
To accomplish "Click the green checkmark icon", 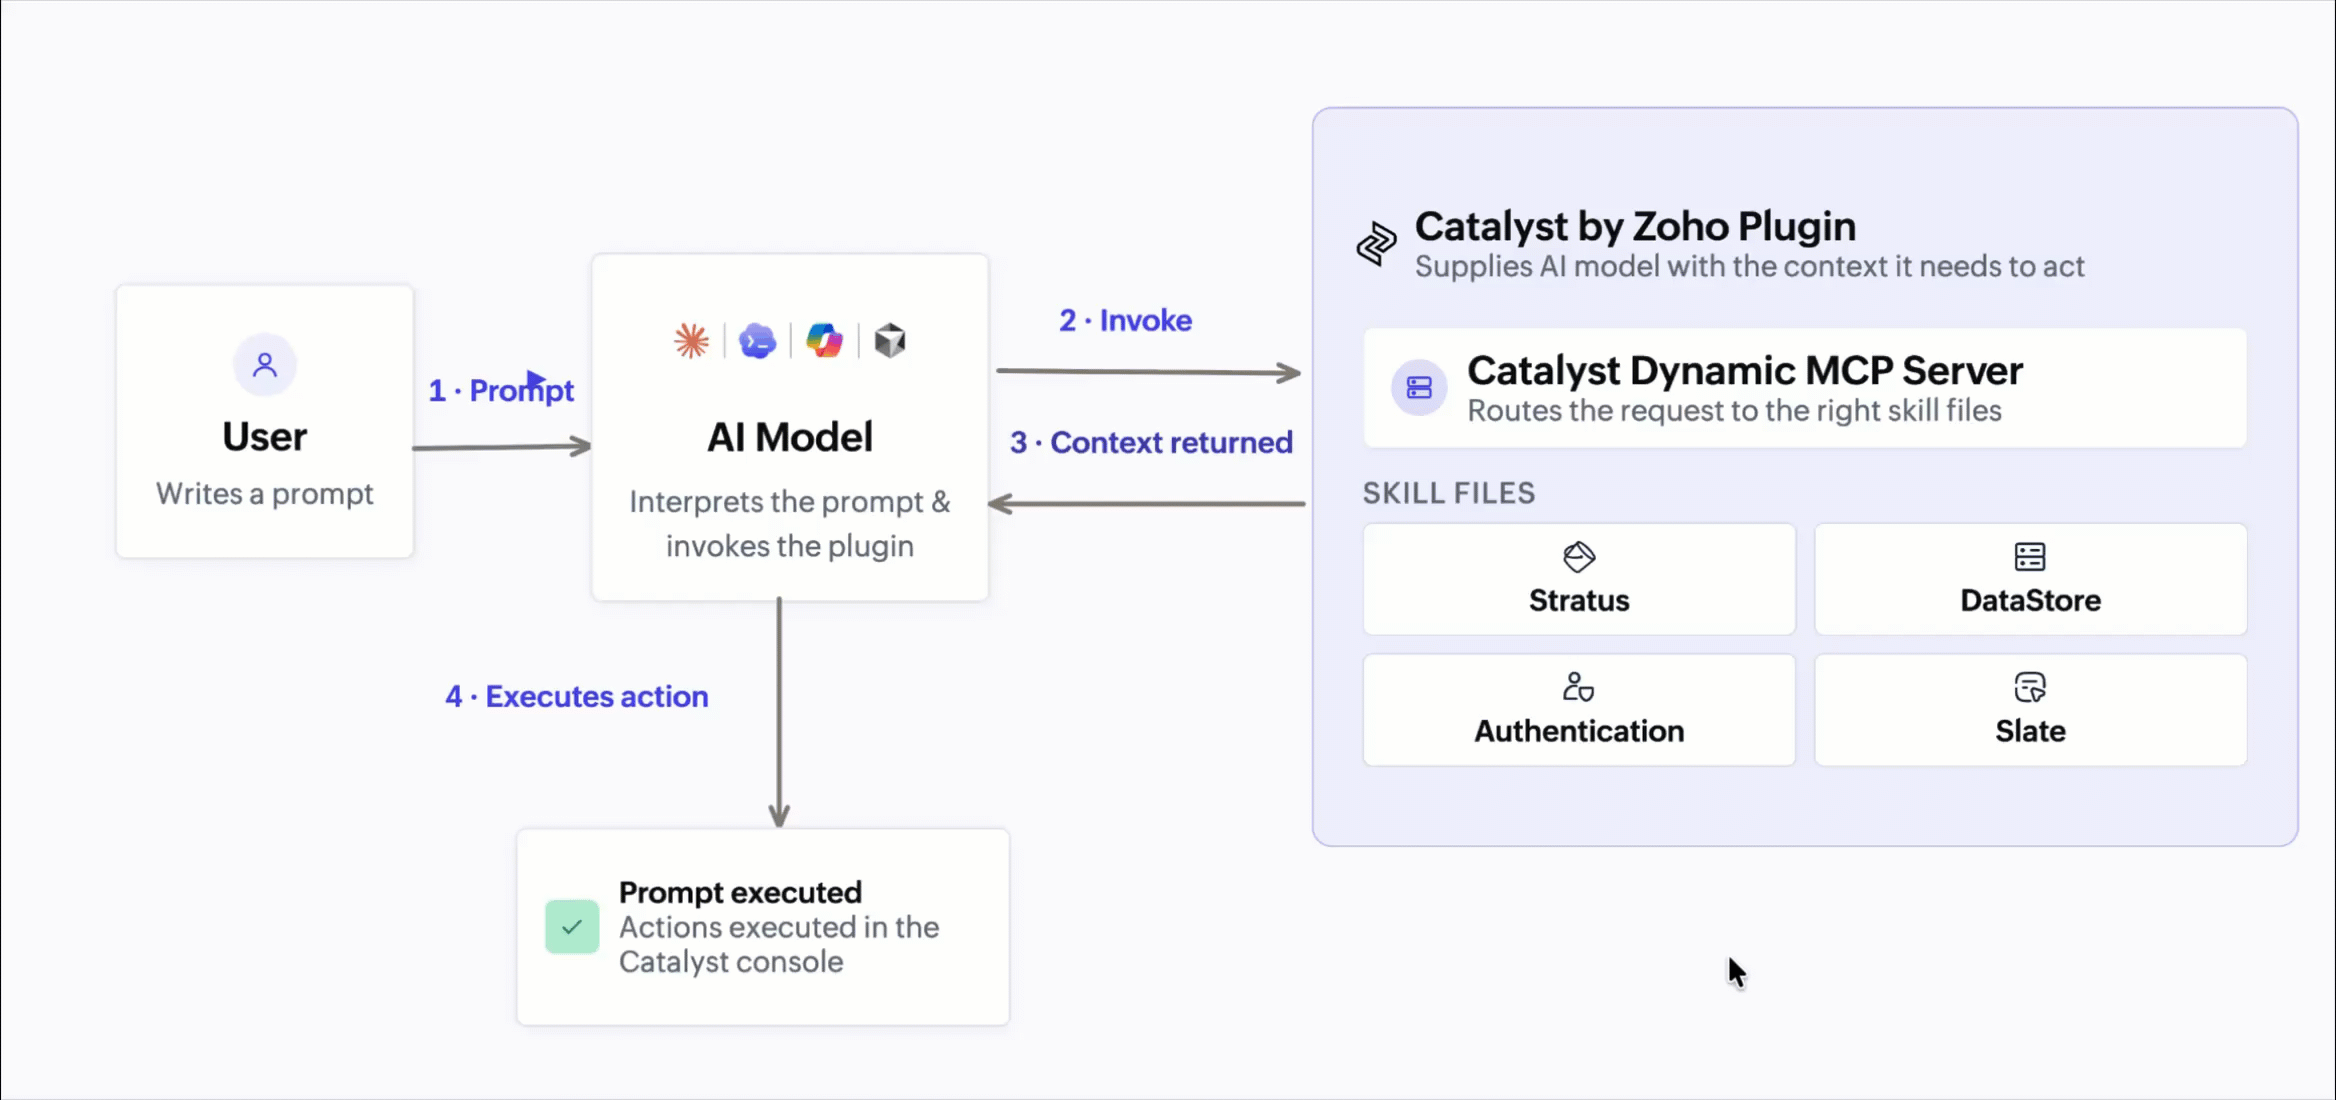I will coord(572,927).
